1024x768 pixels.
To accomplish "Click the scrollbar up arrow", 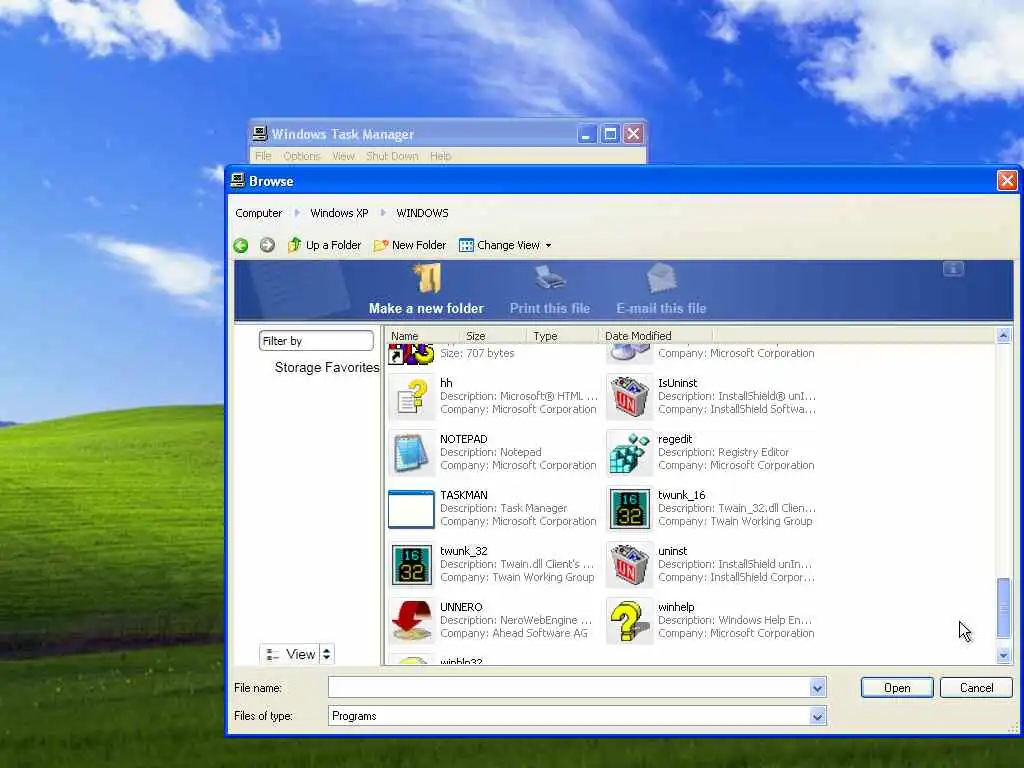I will 1004,336.
